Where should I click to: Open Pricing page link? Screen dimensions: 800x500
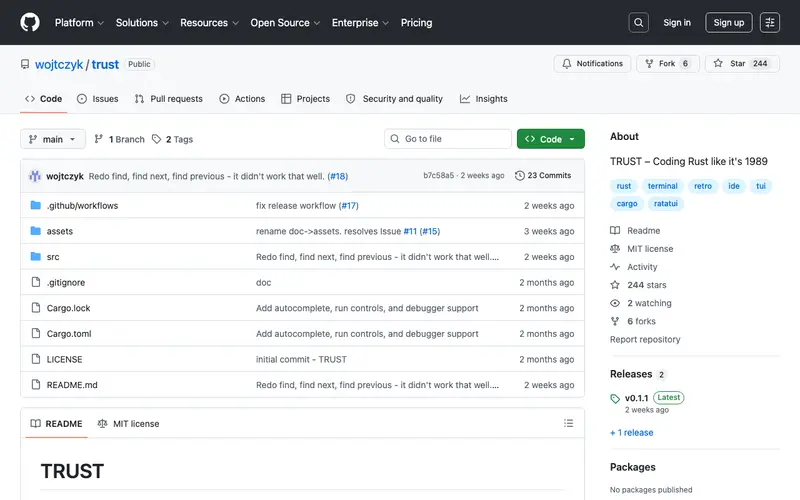[x=416, y=22]
